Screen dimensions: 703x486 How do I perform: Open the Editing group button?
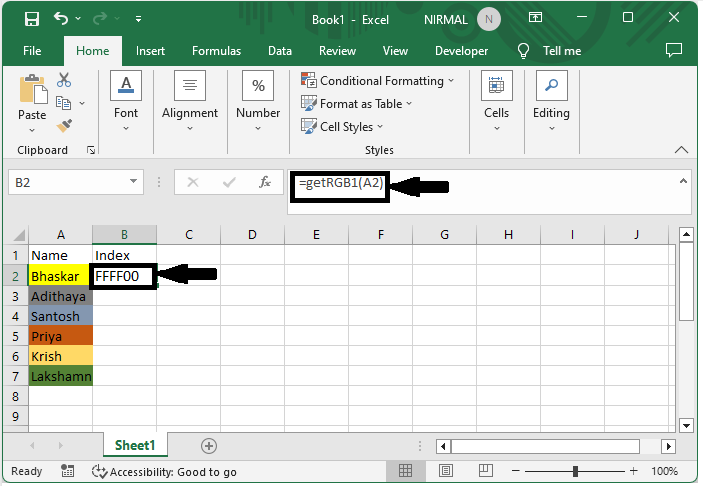[x=551, y=101]
